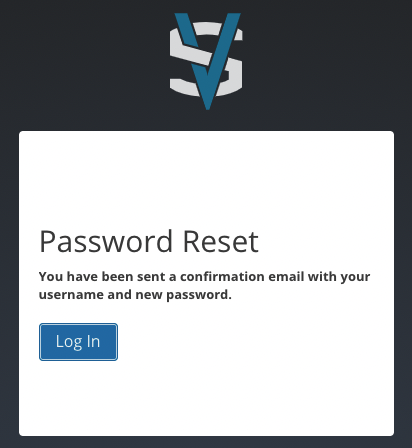412x448 pixels.
Task: Click the VS logo at the top
Action: coord(206,61)
